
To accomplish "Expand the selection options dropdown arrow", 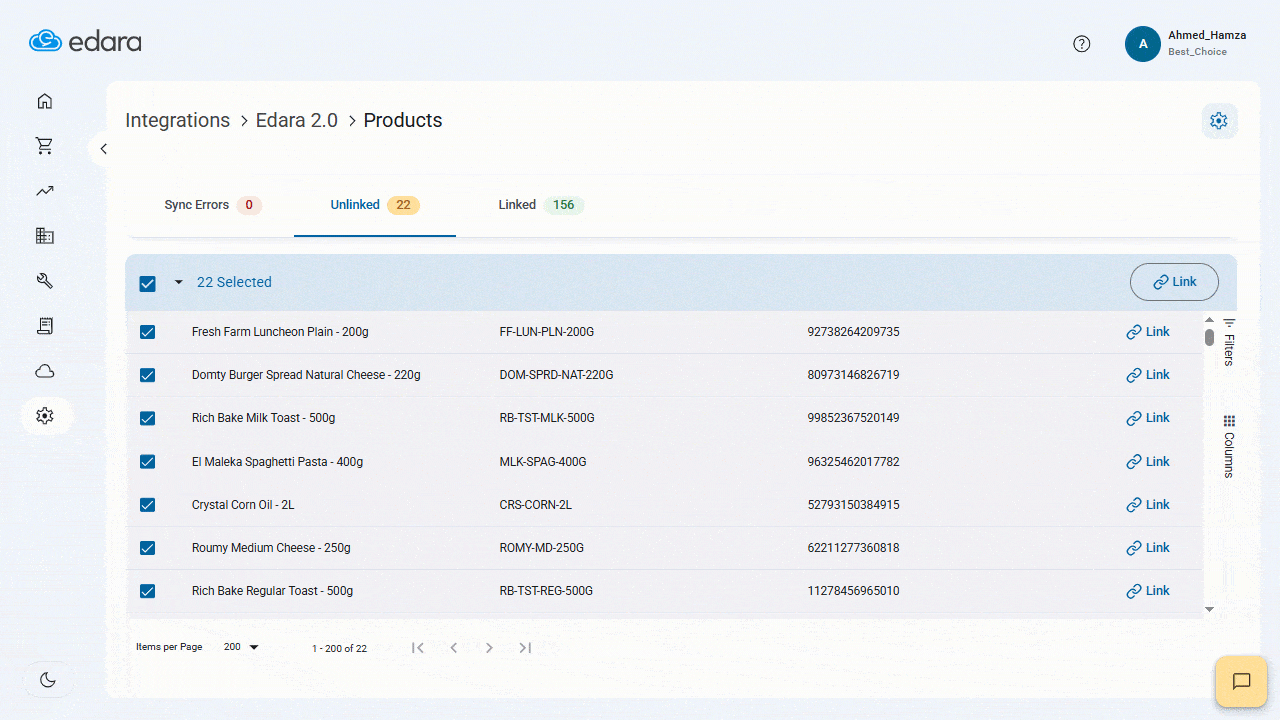I will [179, 283].
